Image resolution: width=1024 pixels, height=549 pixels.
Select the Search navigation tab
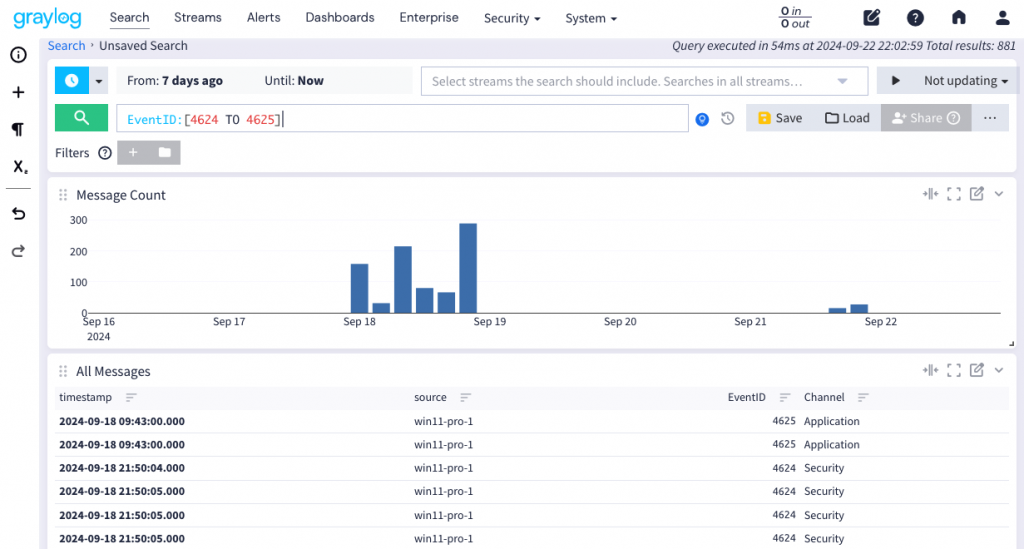pos(129,18)
